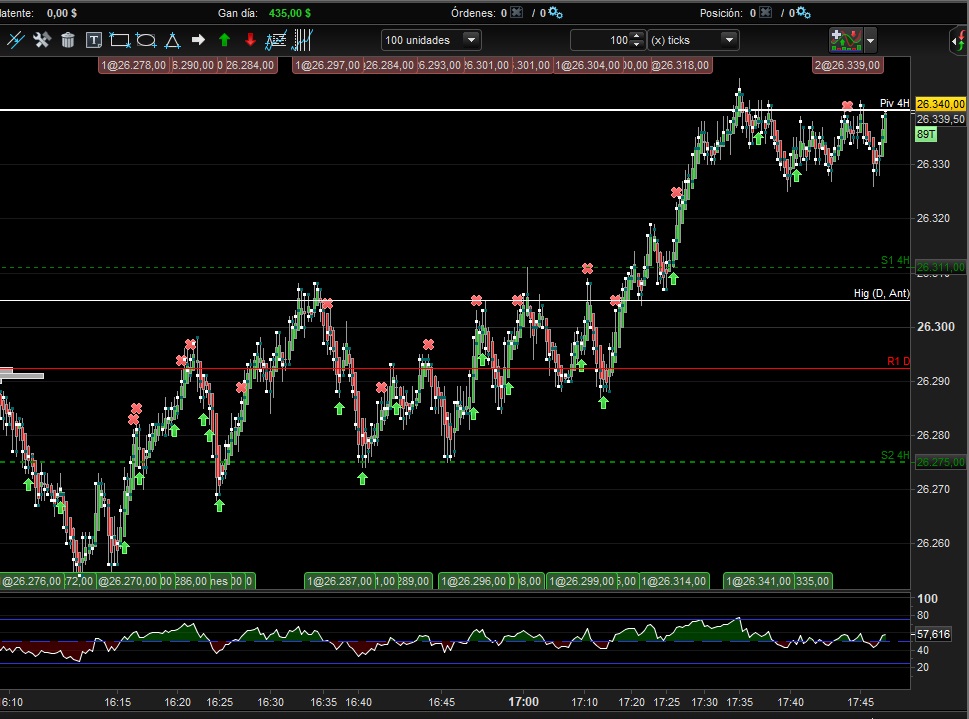This screenshot has height=719, width=969.
Task: Open the '(x) ticks' timeframe dropdown
Action: [693, 40]
